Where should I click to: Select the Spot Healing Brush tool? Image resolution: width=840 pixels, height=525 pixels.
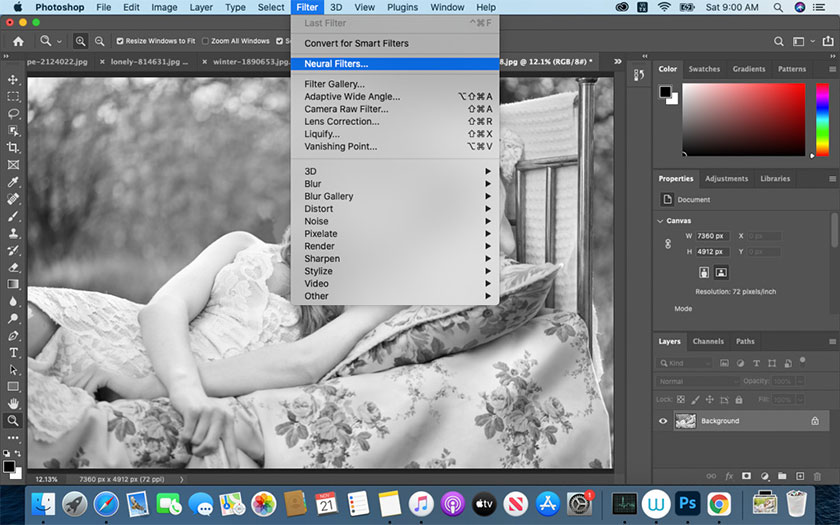tap(13, 199)
